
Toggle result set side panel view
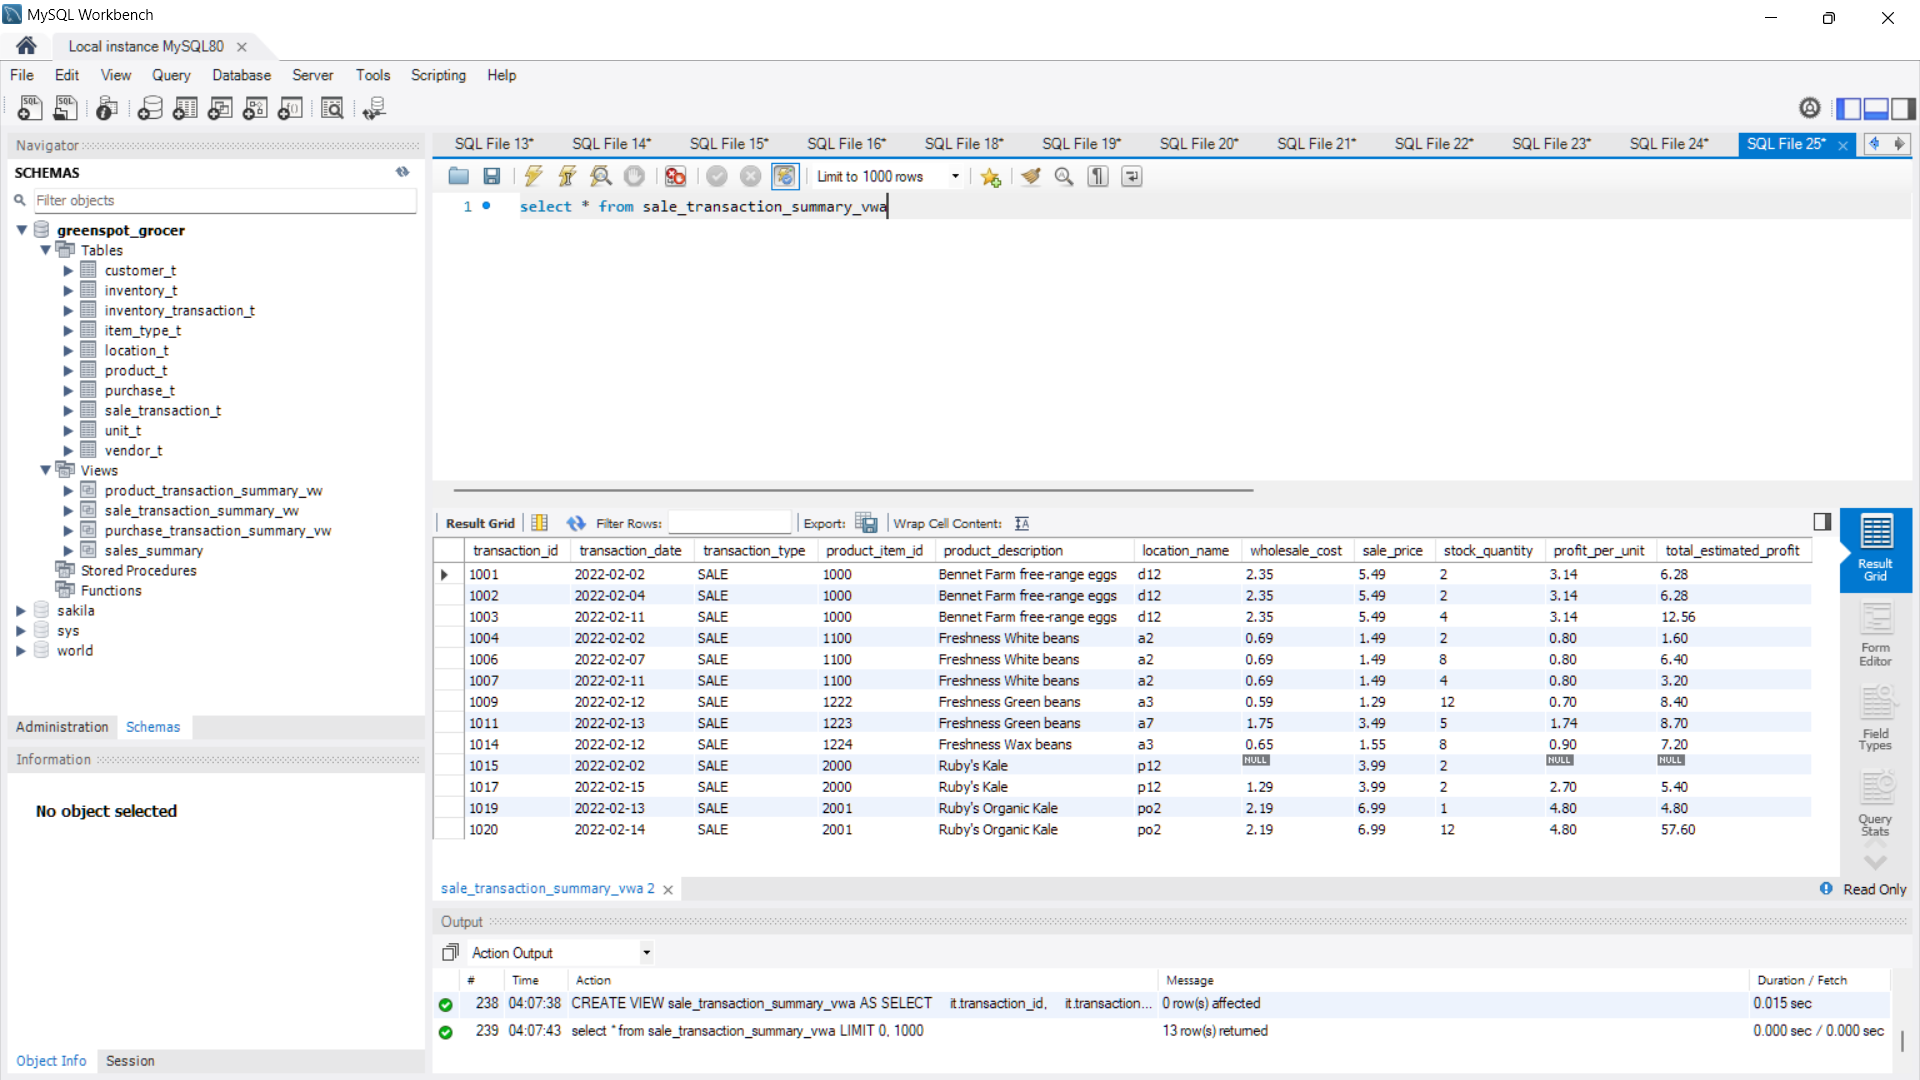tap(1822, 522)
